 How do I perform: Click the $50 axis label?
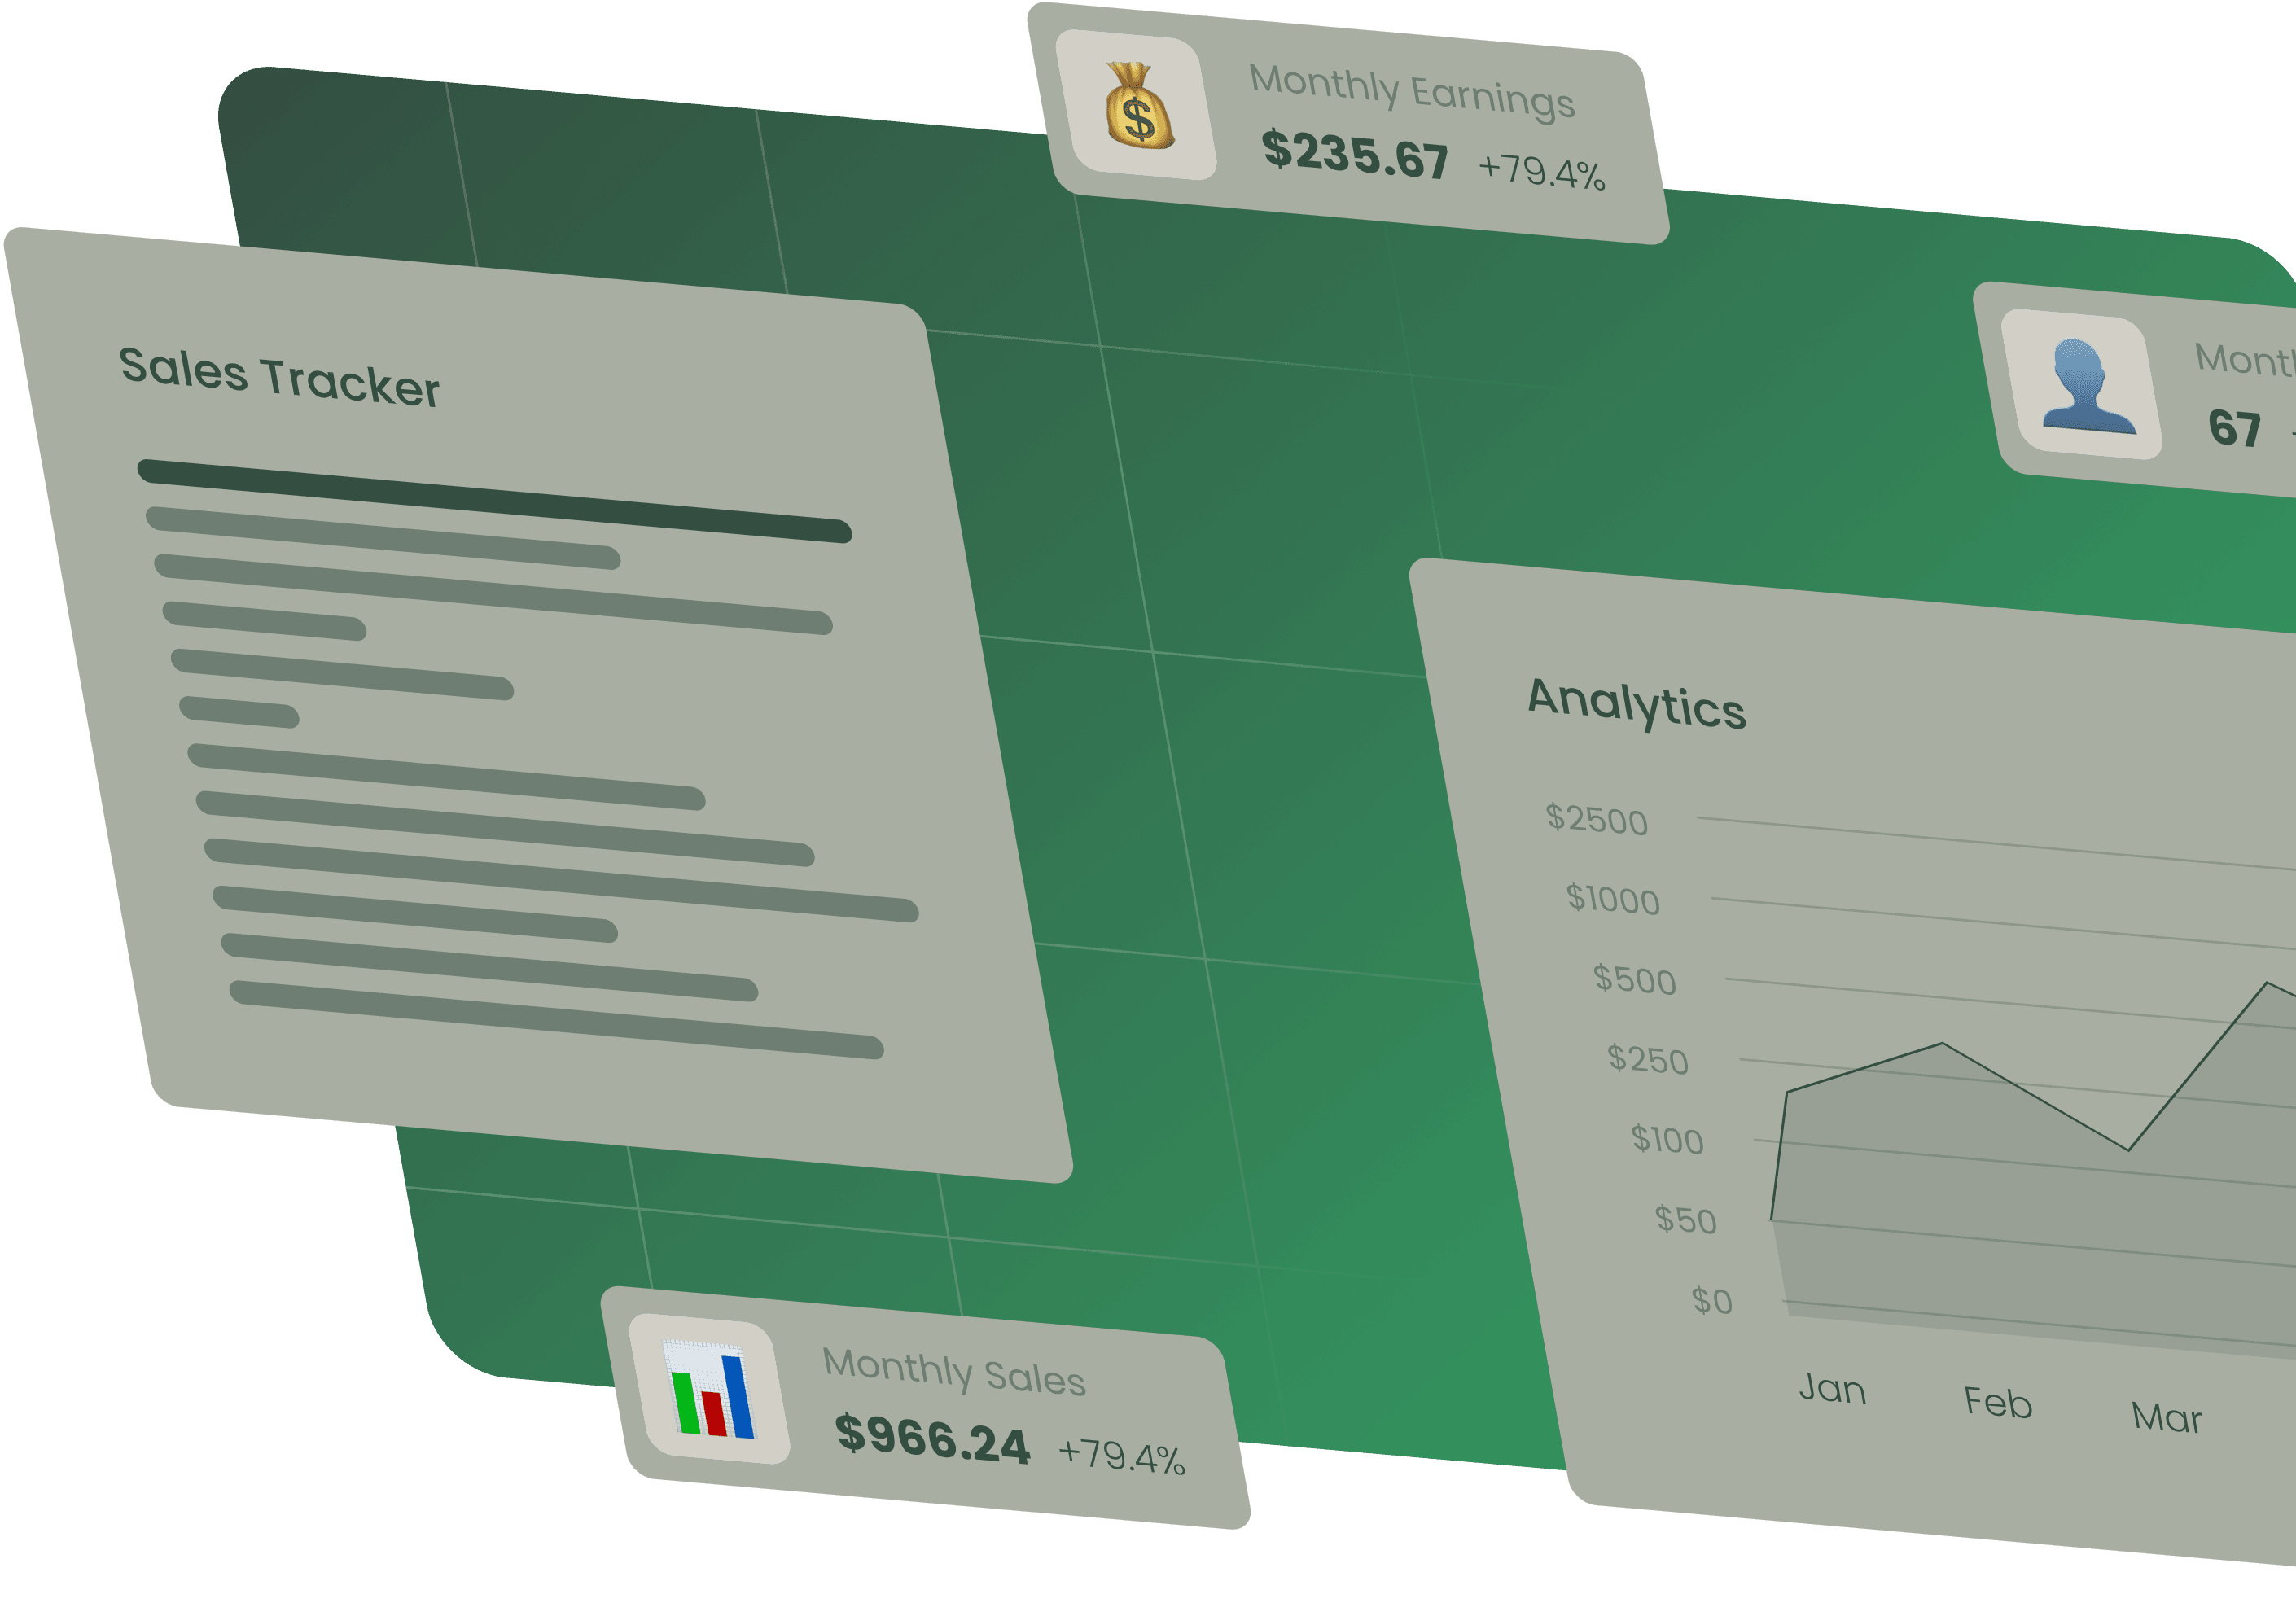tap(1686, 1219)
